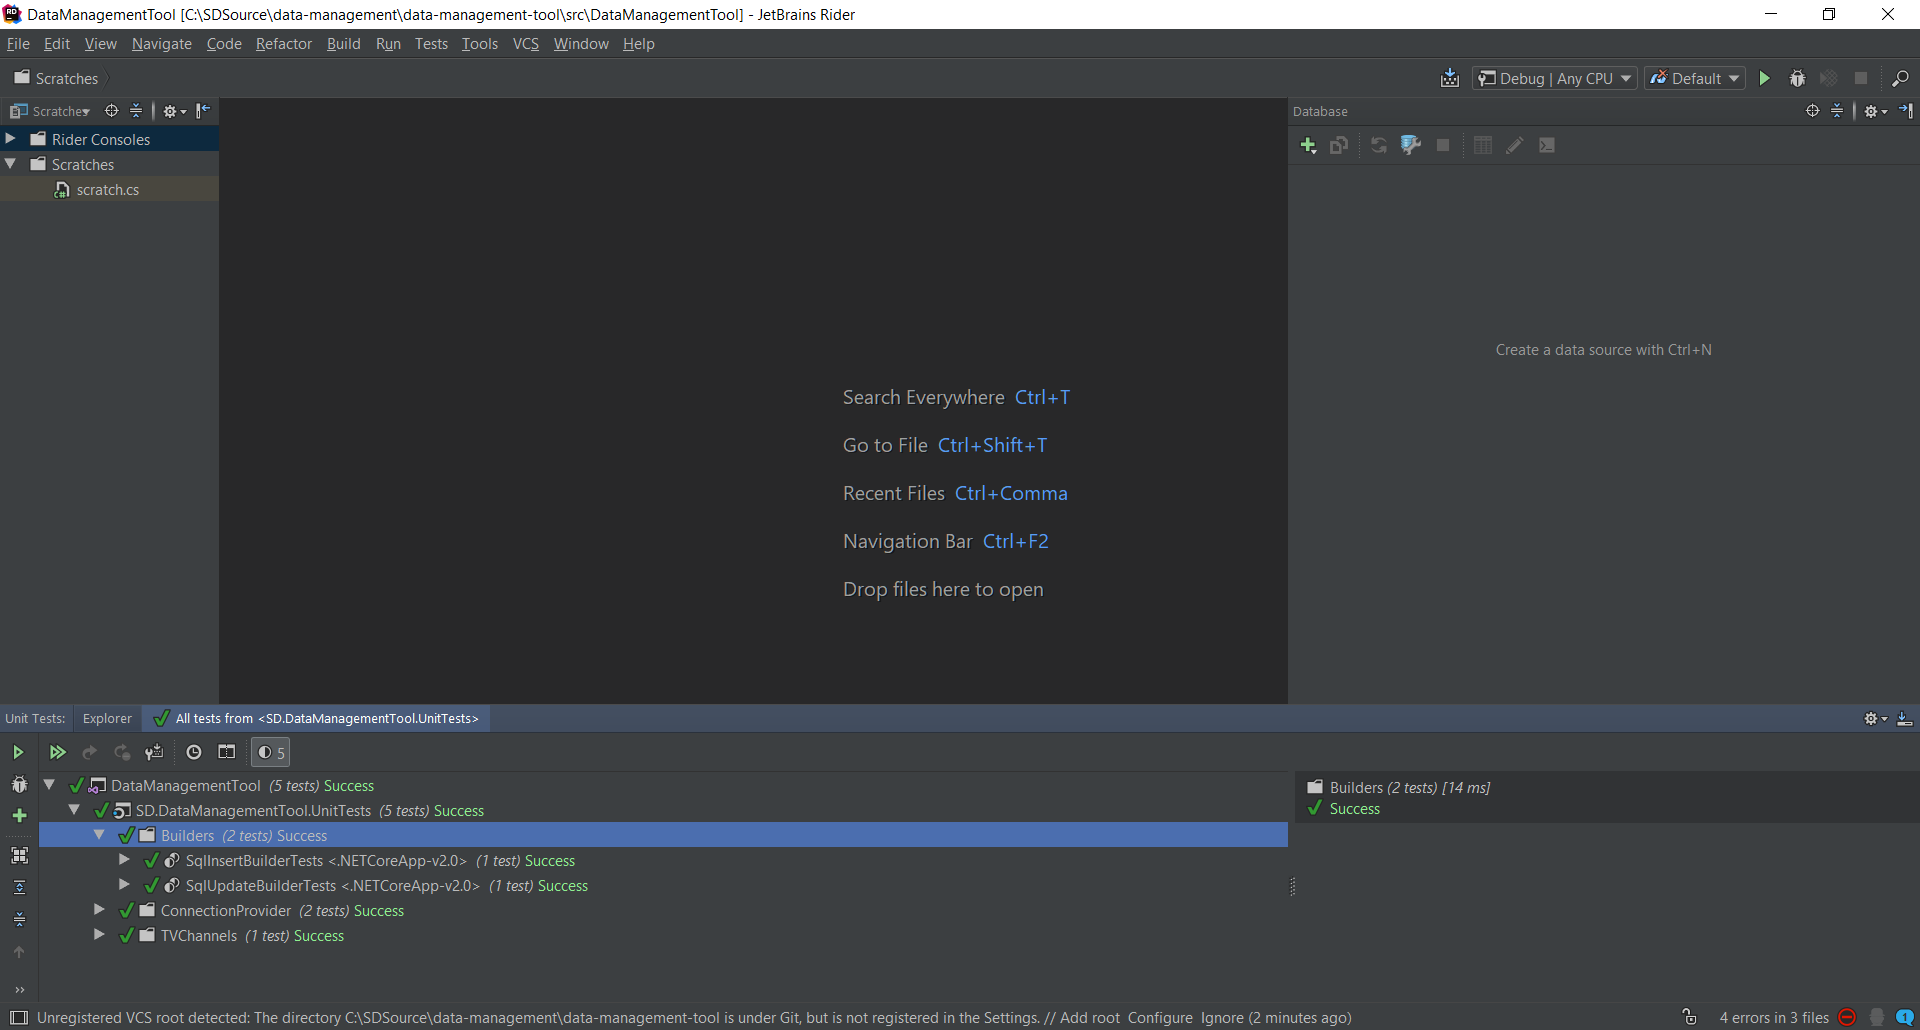
Task: Run the Default configuration with the green play button
Action: [x=1765, y=78]
